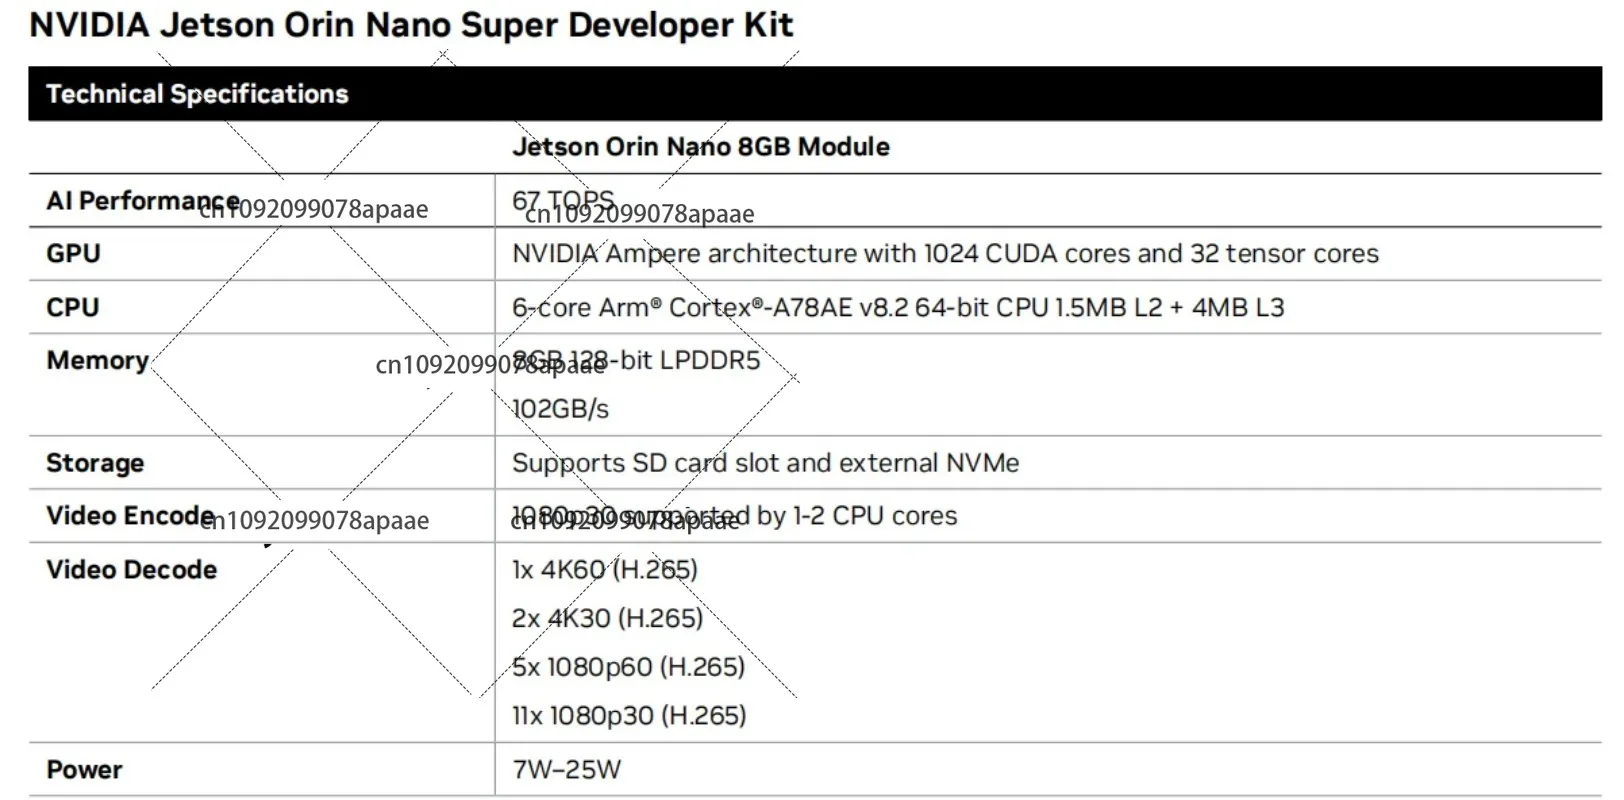Click the 5x 1080p60 (H.265) entry
Viewport: 1624px width, 800px height.
click(x=628, y=667)
